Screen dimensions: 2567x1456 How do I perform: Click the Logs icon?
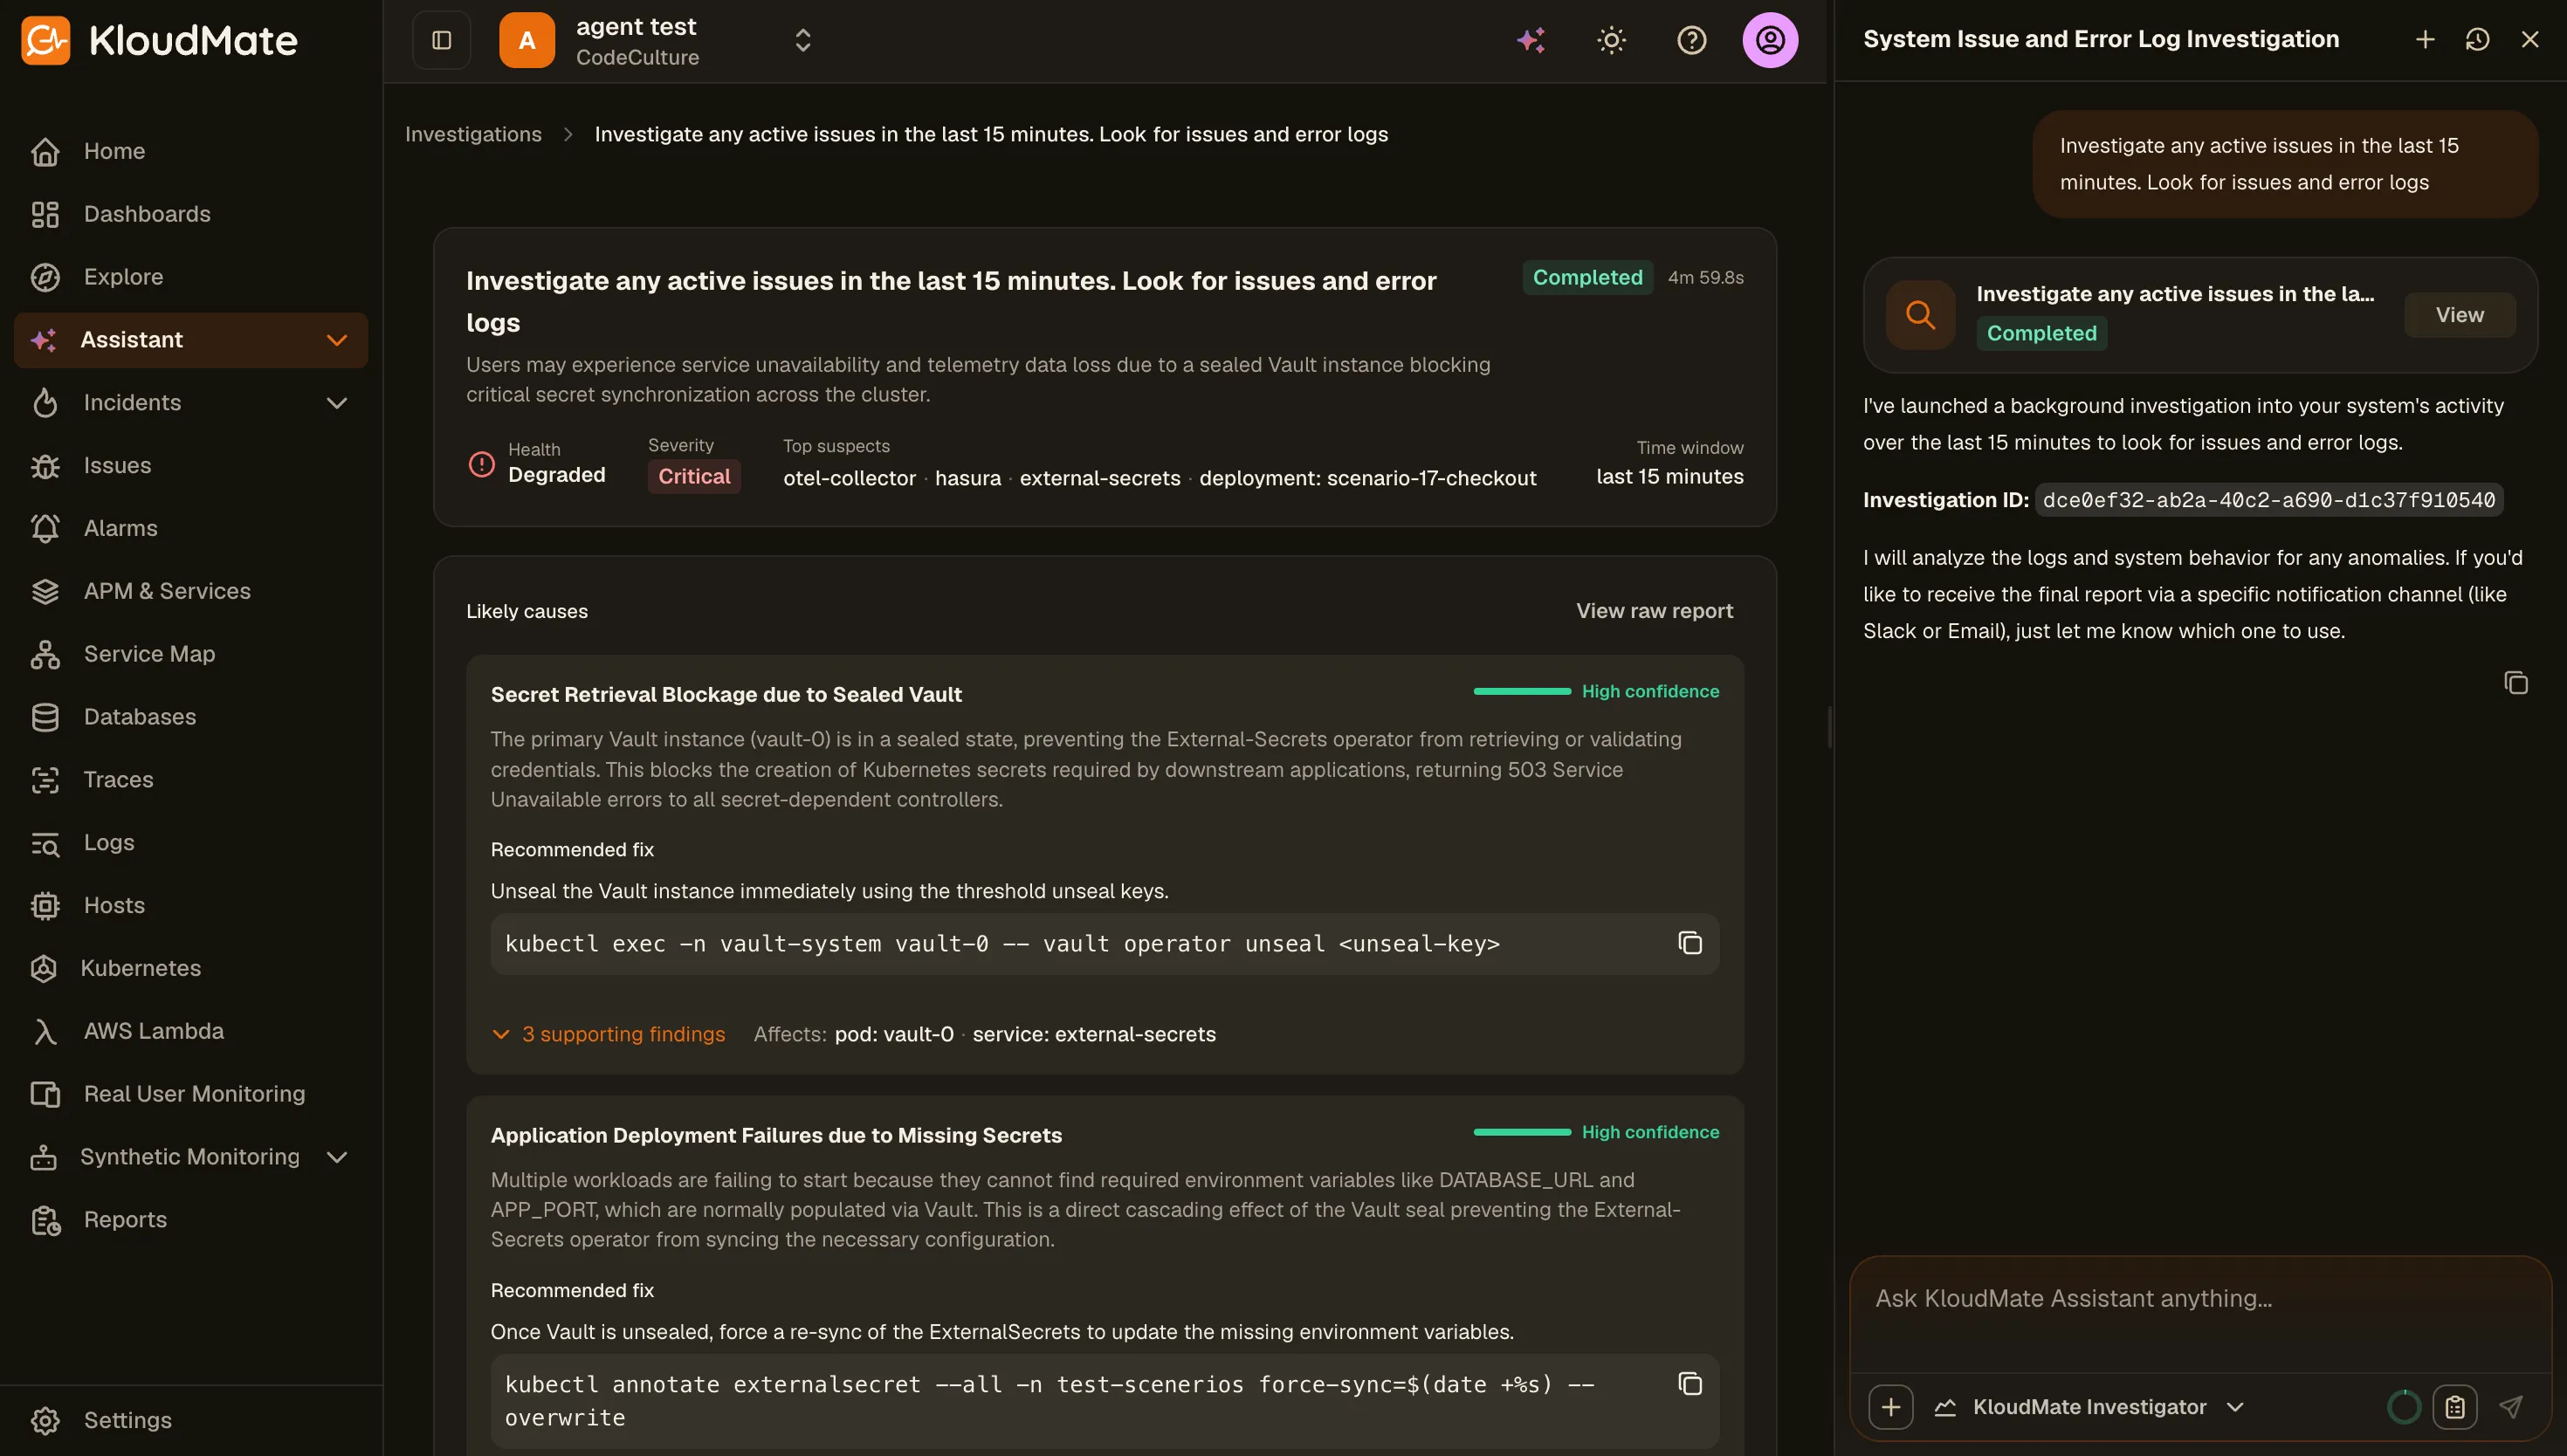coord(45,843)
